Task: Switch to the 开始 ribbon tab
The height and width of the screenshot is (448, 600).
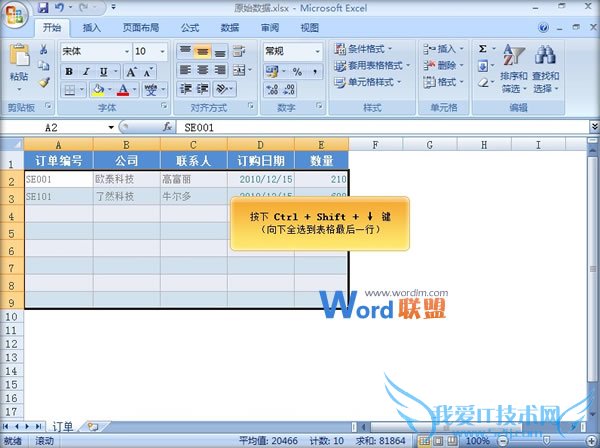Action: [52, 28]
